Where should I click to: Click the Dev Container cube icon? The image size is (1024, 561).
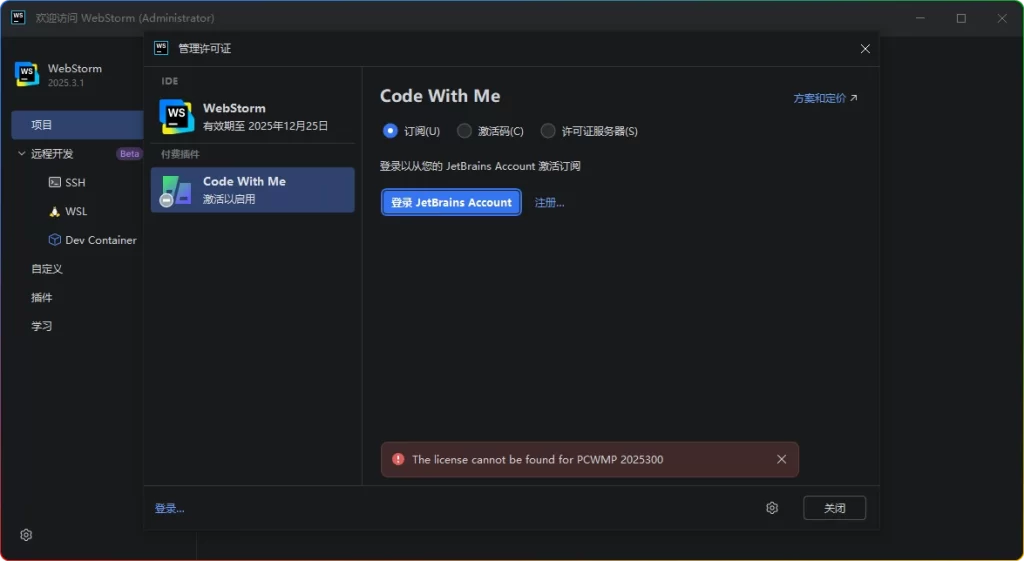(x=55, y=240)
